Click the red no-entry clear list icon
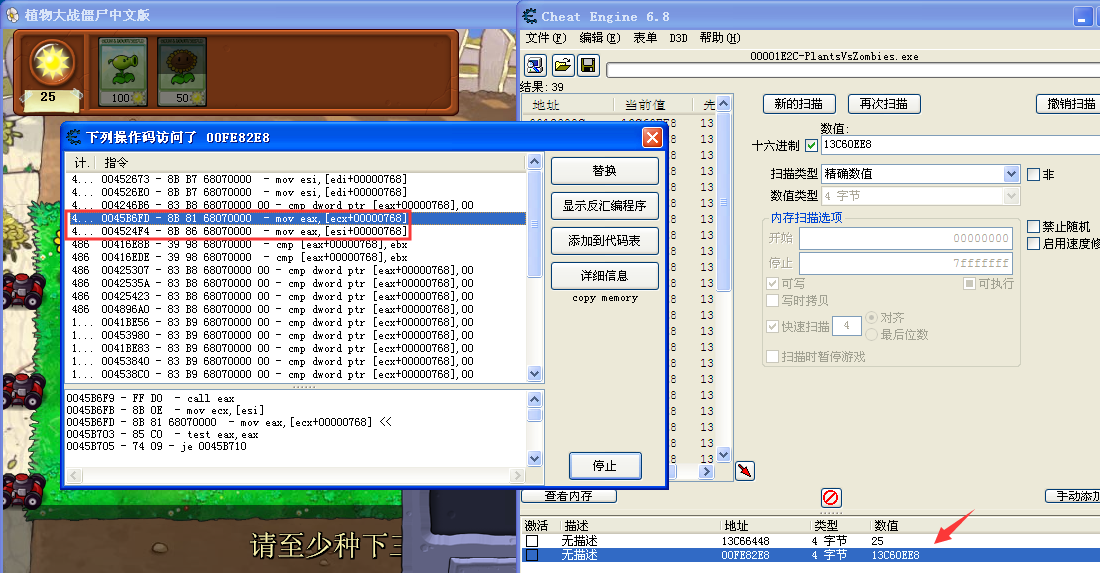This screenshot has height=573, width=1100. pyautogui.click(x=831, y=498)
